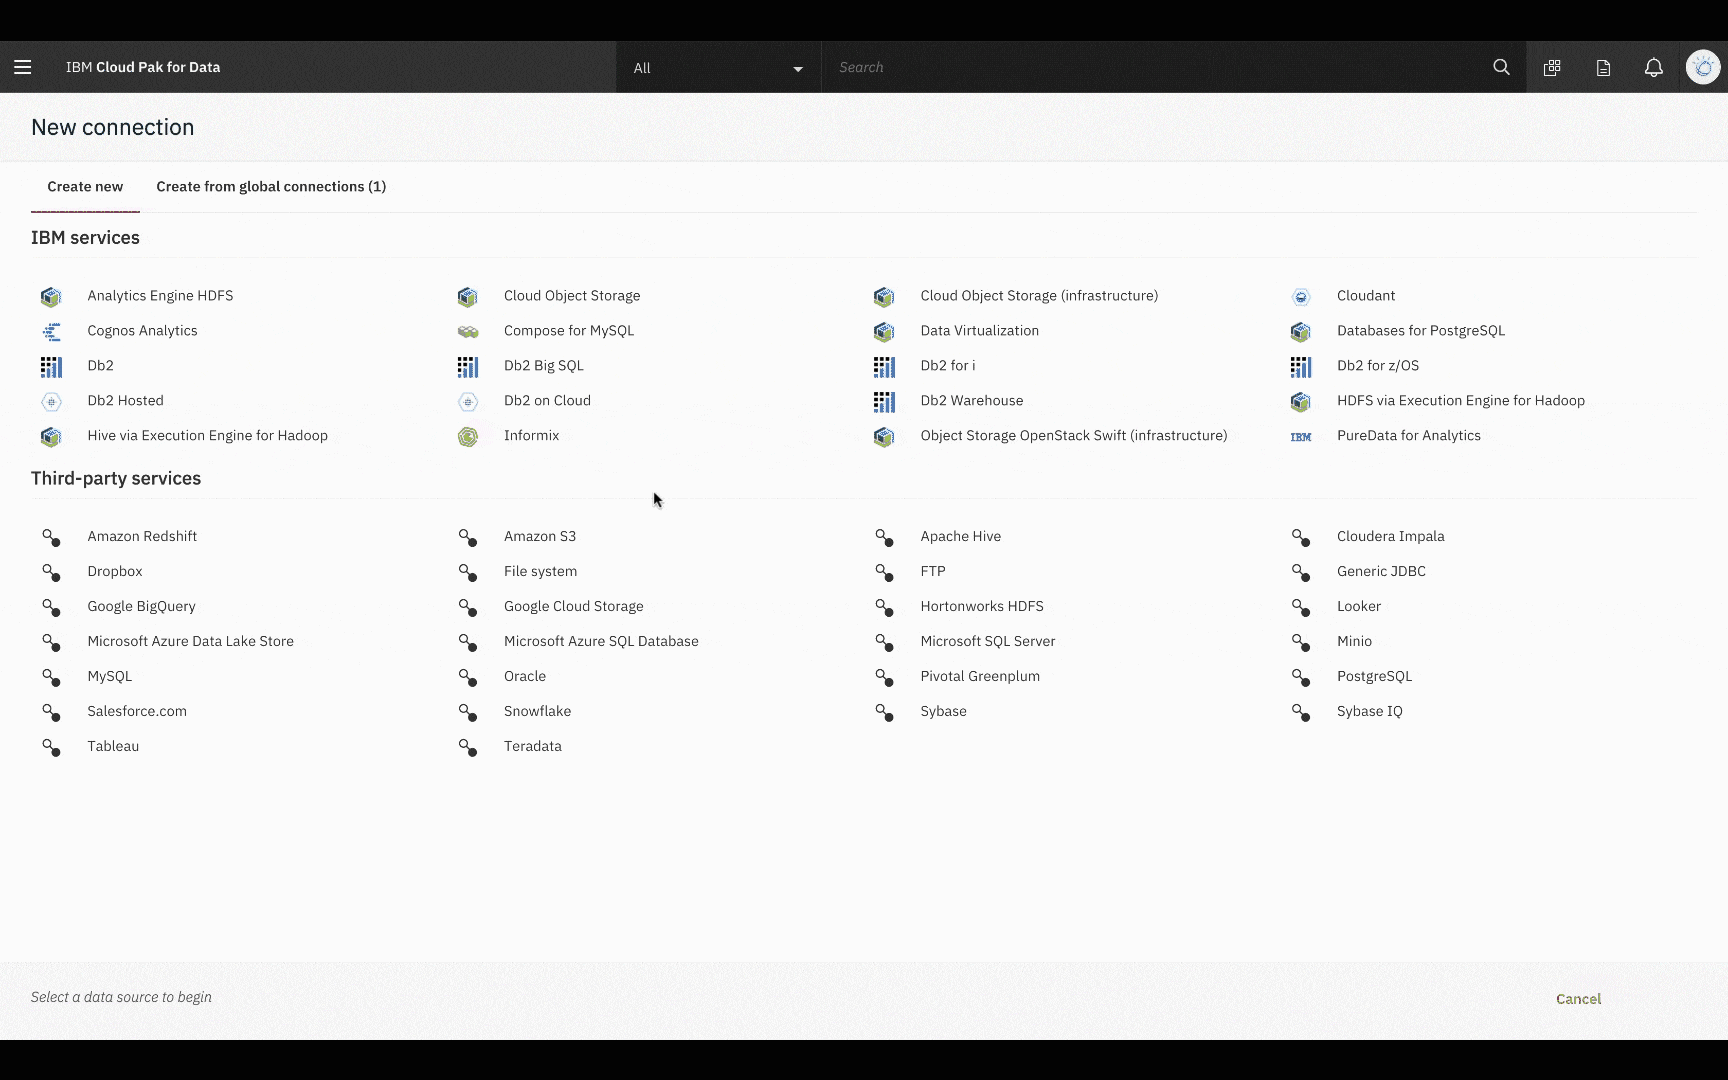The image size is (1728, 1080).
Task: Click the Cancel button
Action: click(1578, 998)
